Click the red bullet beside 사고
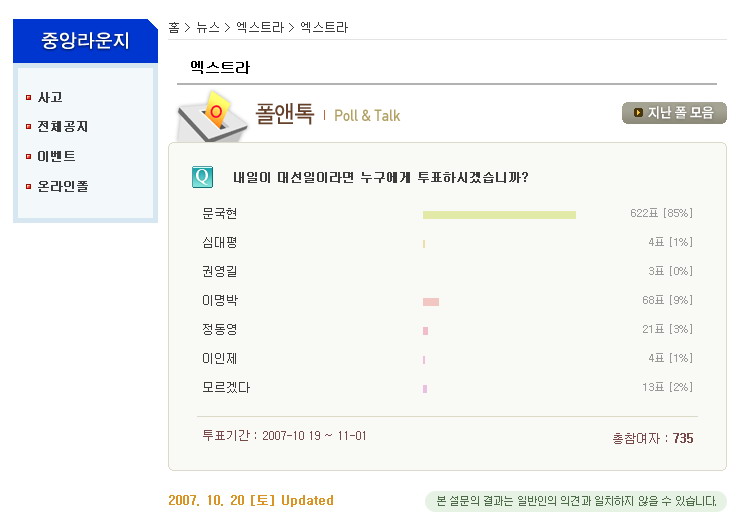This screenshot has height=531, width=738. pyautogui.click(x=29, y=98)
